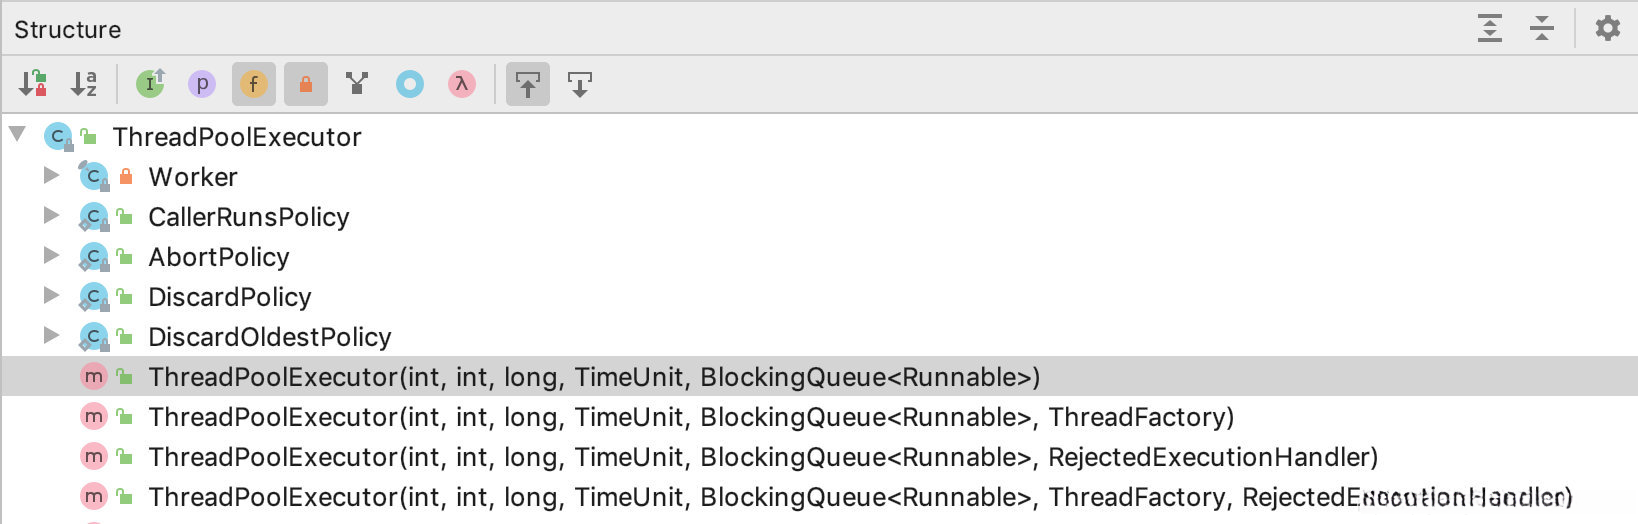Click Collapse All icon in header
1638x524 pixels.
(1541, 28)
